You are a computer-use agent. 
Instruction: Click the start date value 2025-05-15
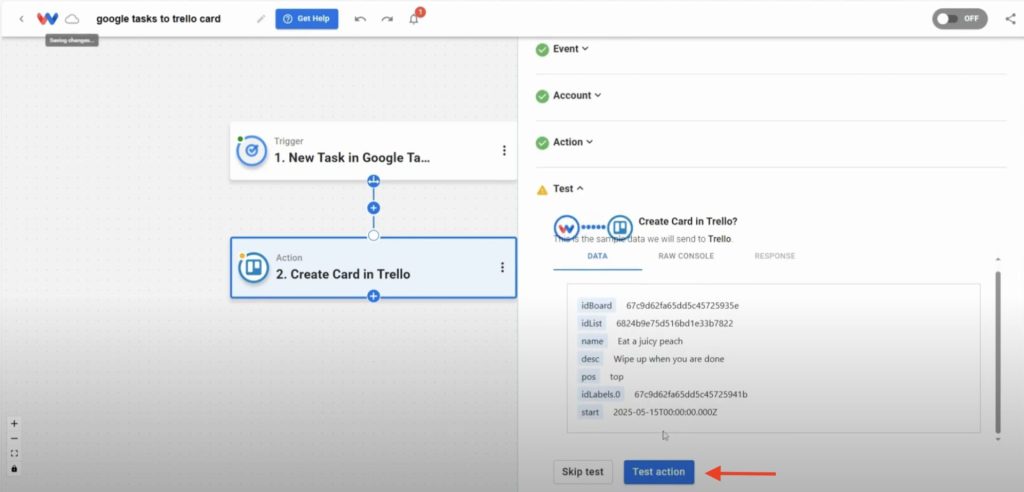coord(665,412)
